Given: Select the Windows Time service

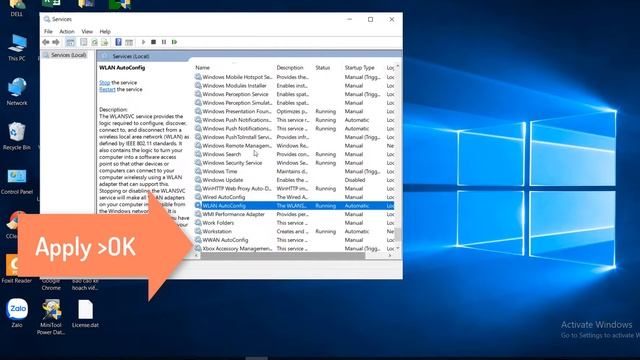Looking at the screenshot, I should pos(294,171).
